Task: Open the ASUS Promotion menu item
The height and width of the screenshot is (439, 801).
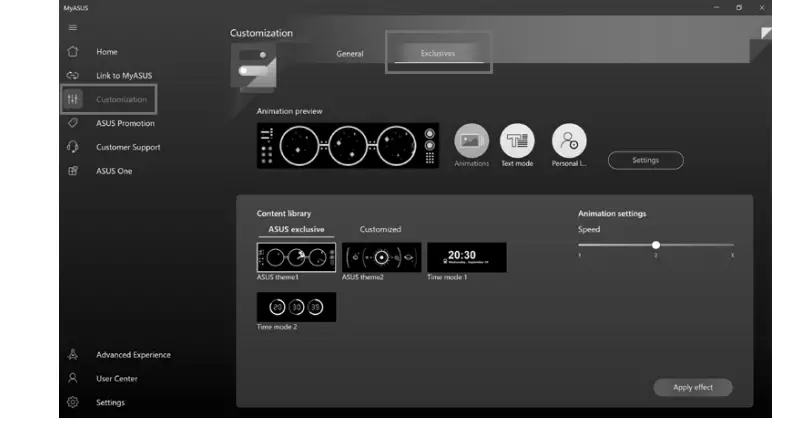Action: pos(125,123)
